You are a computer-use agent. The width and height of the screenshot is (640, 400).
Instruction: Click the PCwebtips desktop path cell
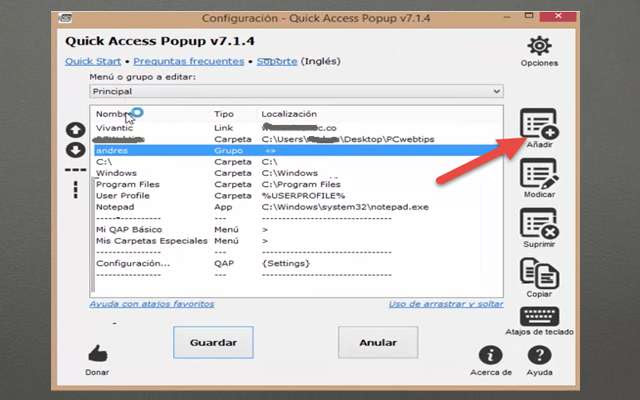(348, 139)
